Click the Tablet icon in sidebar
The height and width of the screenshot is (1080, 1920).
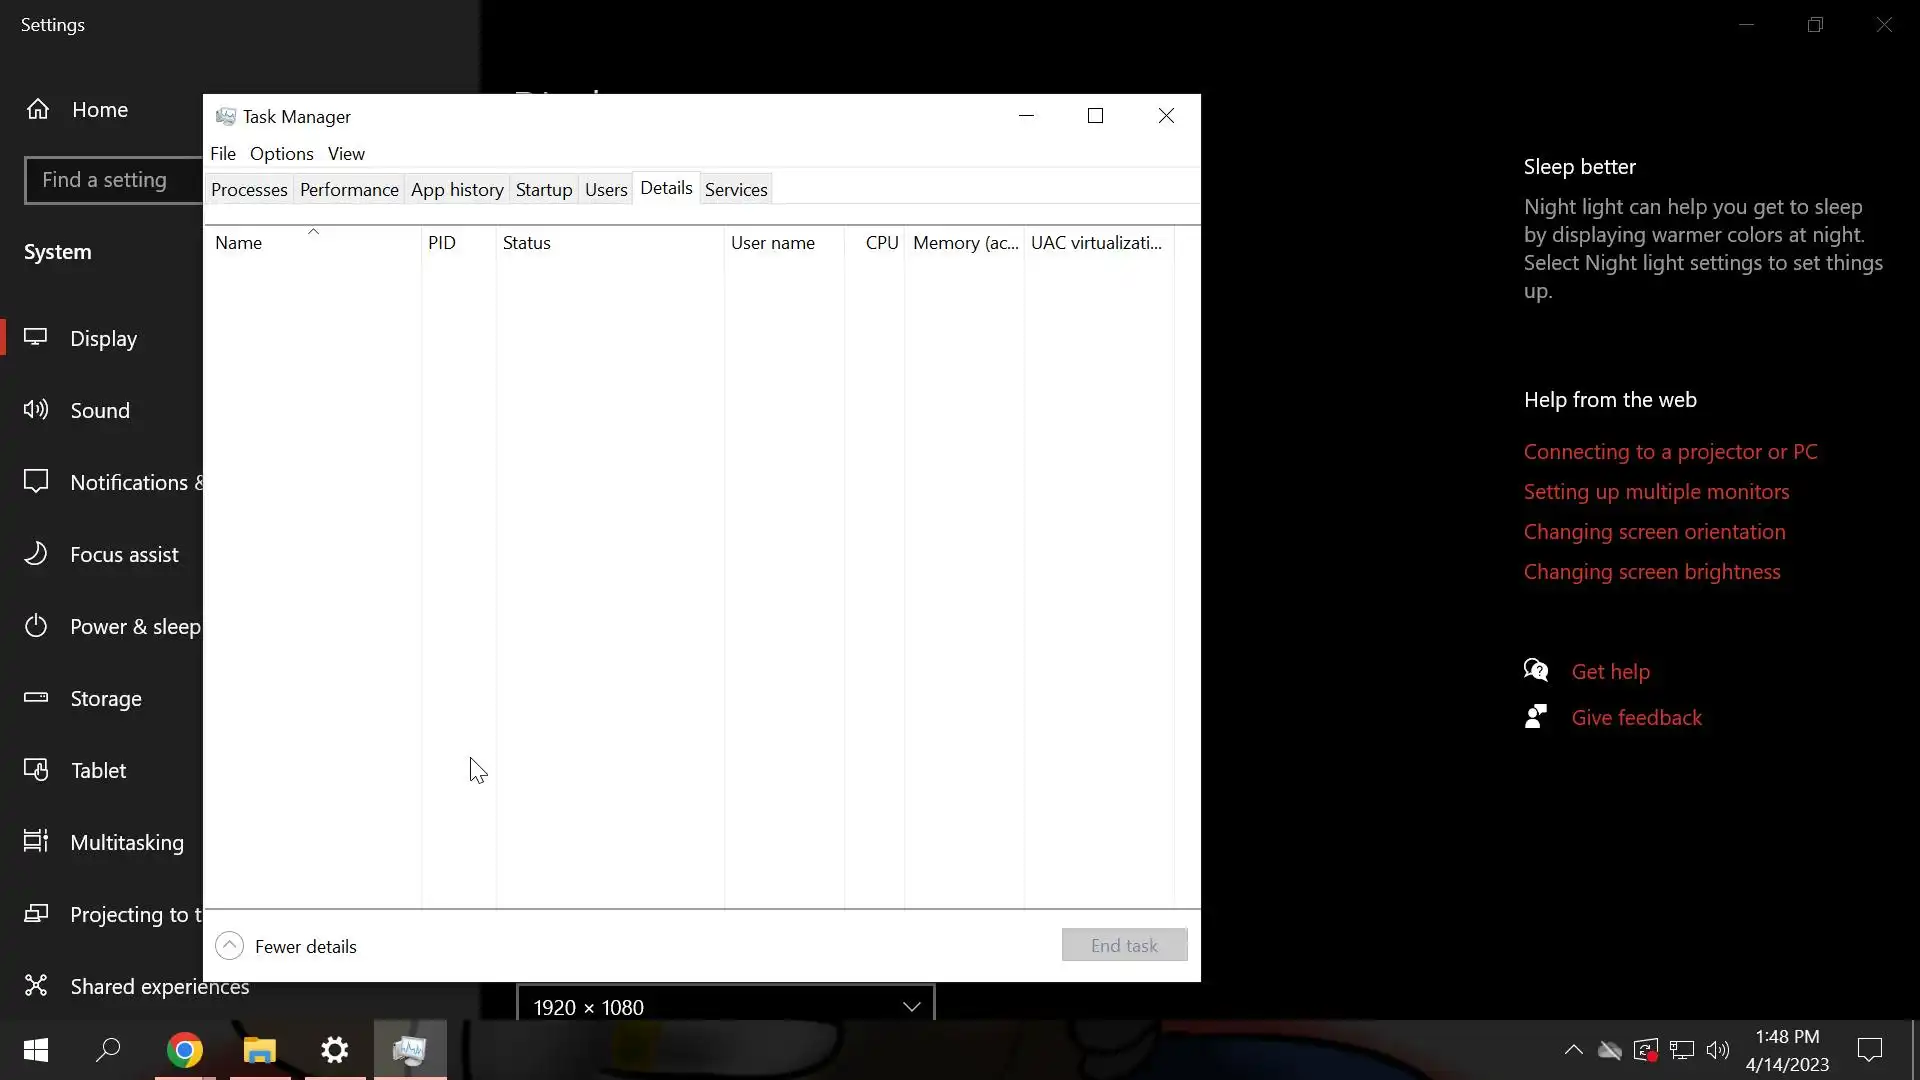click(x=36, y=769)
